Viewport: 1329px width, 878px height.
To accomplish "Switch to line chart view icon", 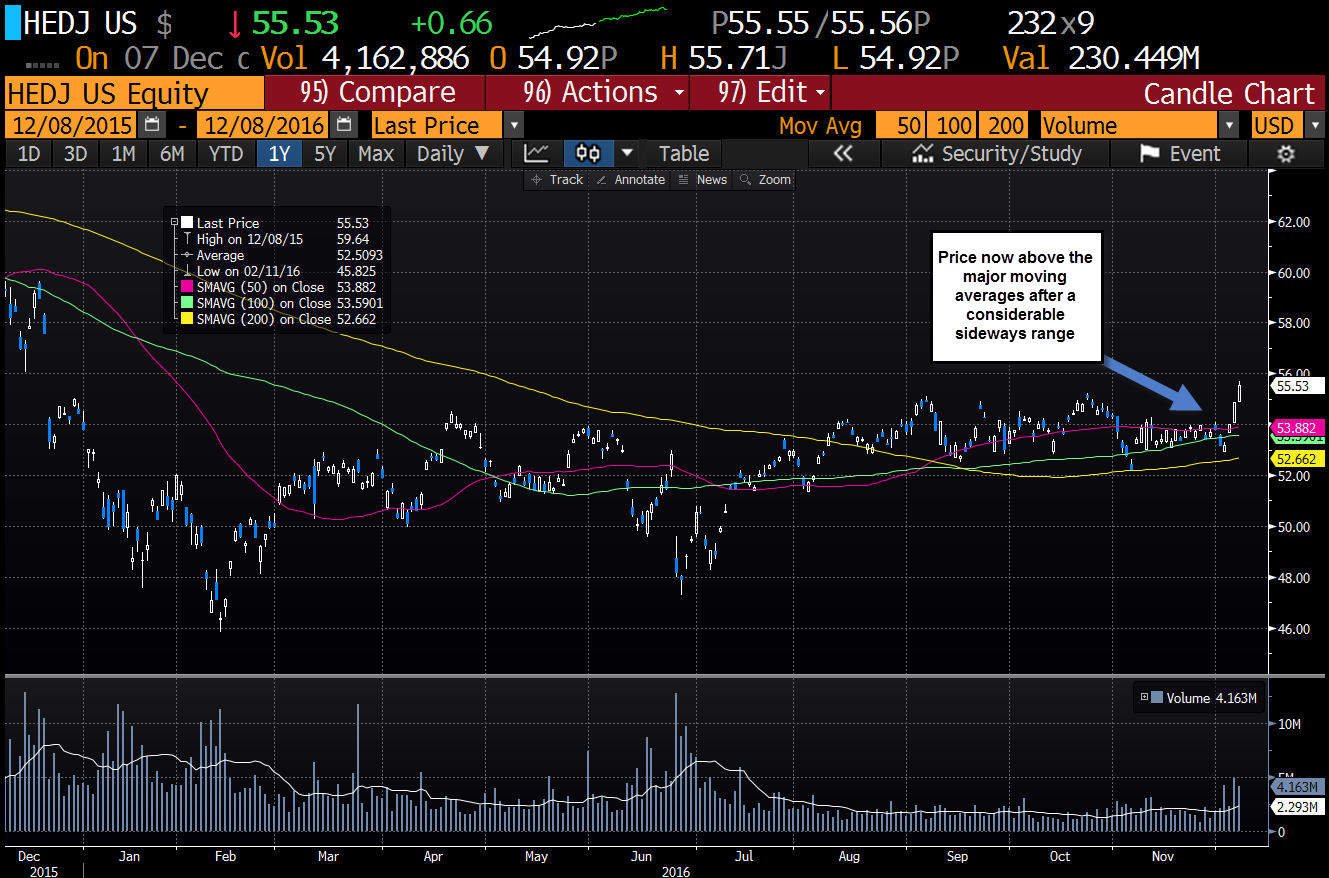I will (537, 154).
